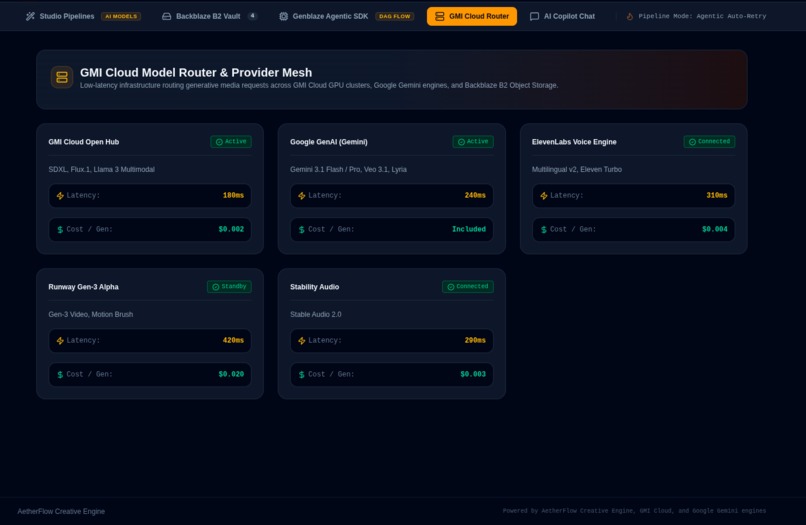This screenshot has width=806, height=525.
Task: Click the 310ms latency value
Action: click(x=717, y=195)
